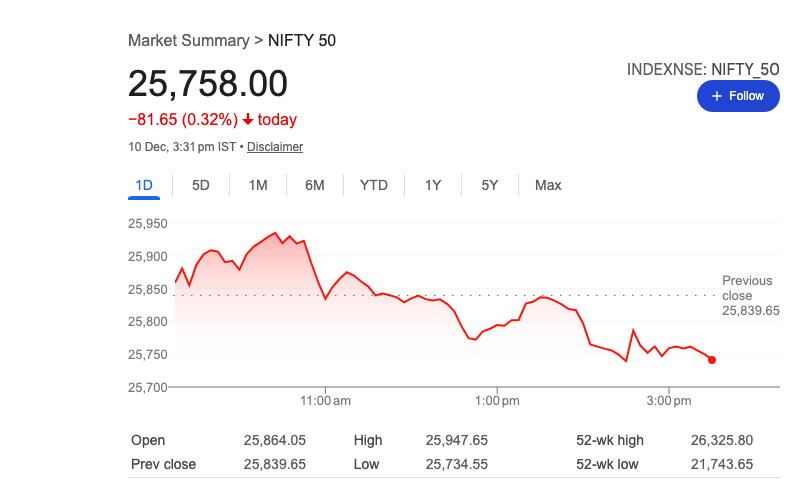Click the 3:00 pm time marker
The image size is (800, 492).
[x=668, y=401]
